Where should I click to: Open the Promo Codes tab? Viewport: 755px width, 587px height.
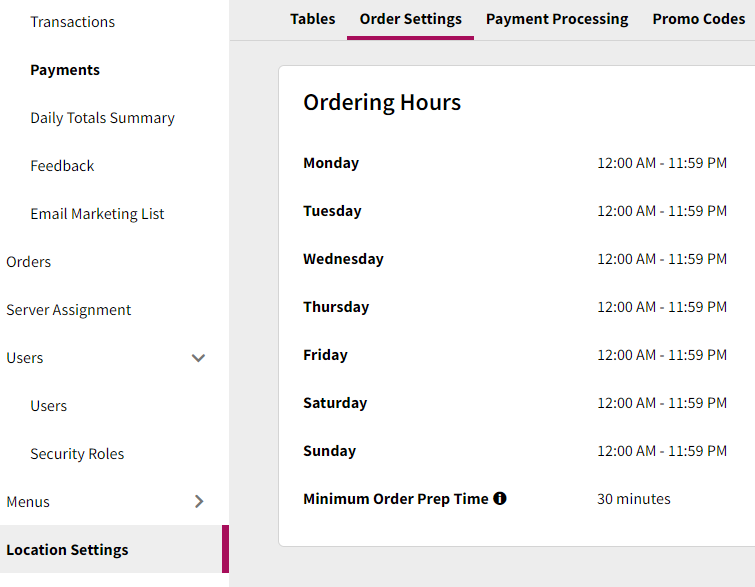click(698, 19)
